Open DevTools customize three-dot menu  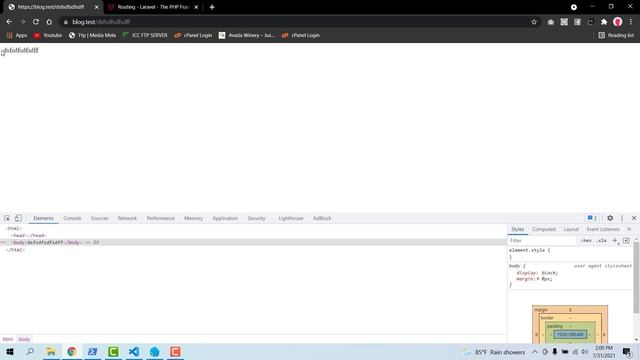[x=622, y=218]
